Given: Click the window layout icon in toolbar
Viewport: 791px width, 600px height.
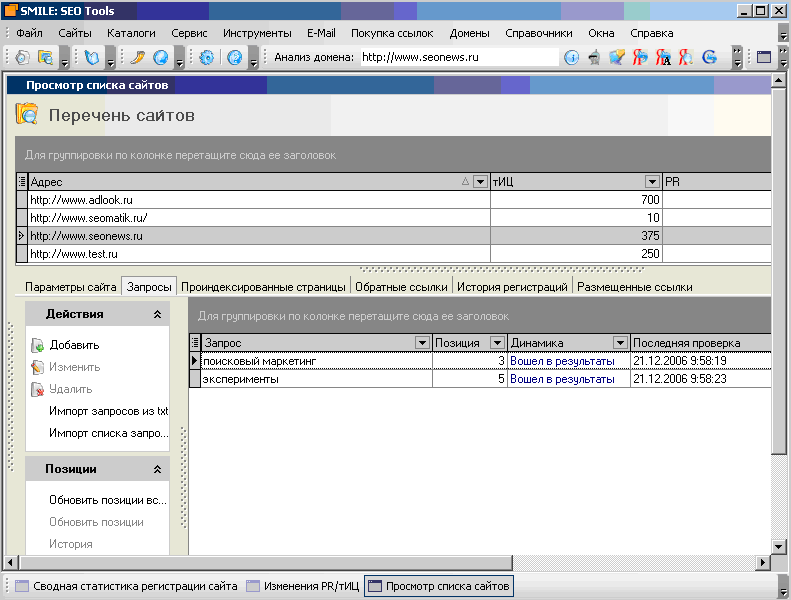Looking at the screenshot, I should (x=764, y=57).
